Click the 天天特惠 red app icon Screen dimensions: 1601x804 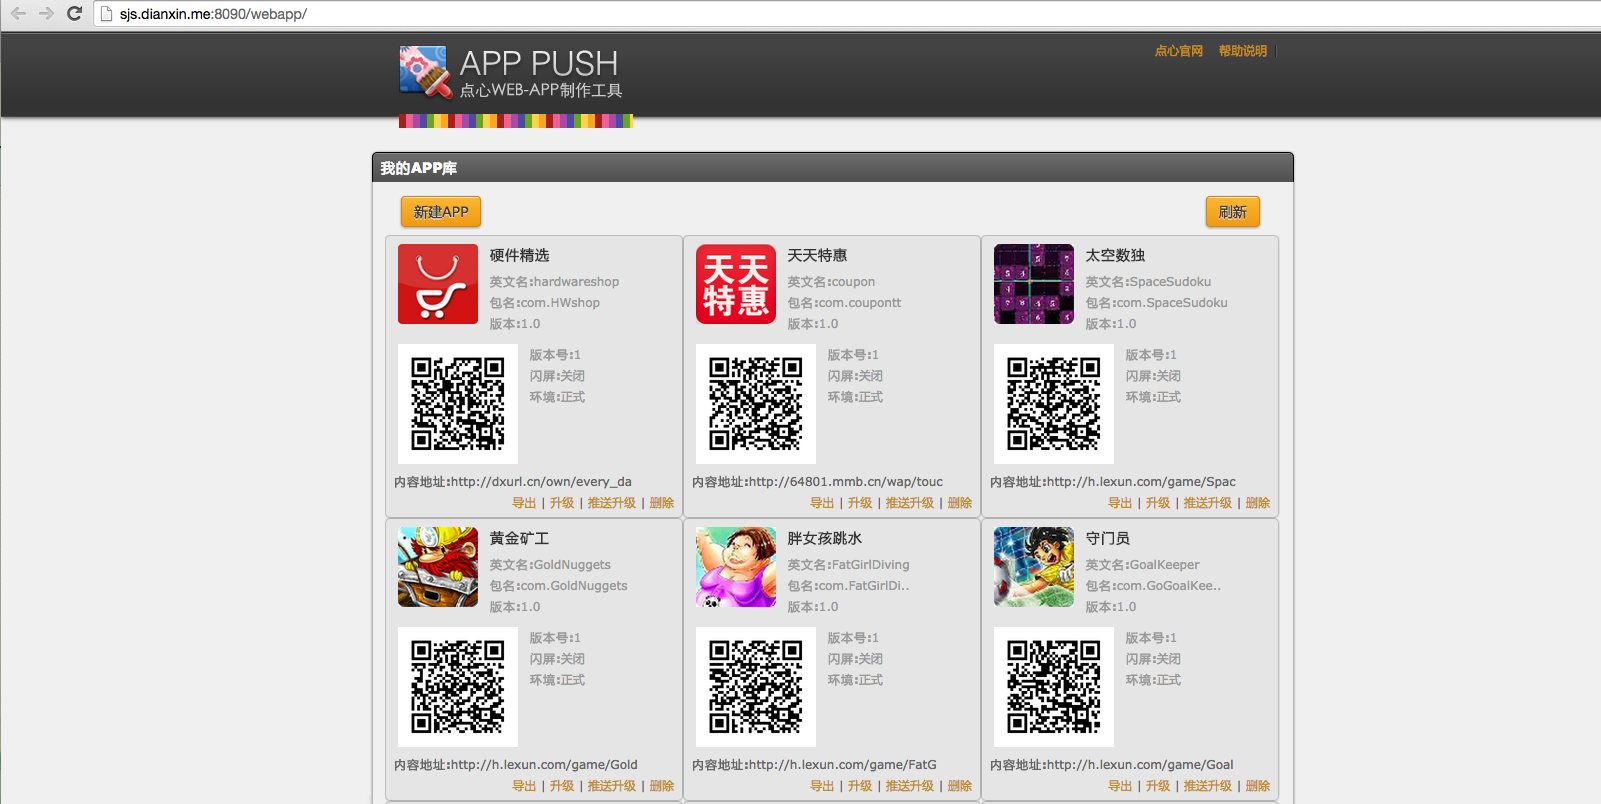pos(736,284)
